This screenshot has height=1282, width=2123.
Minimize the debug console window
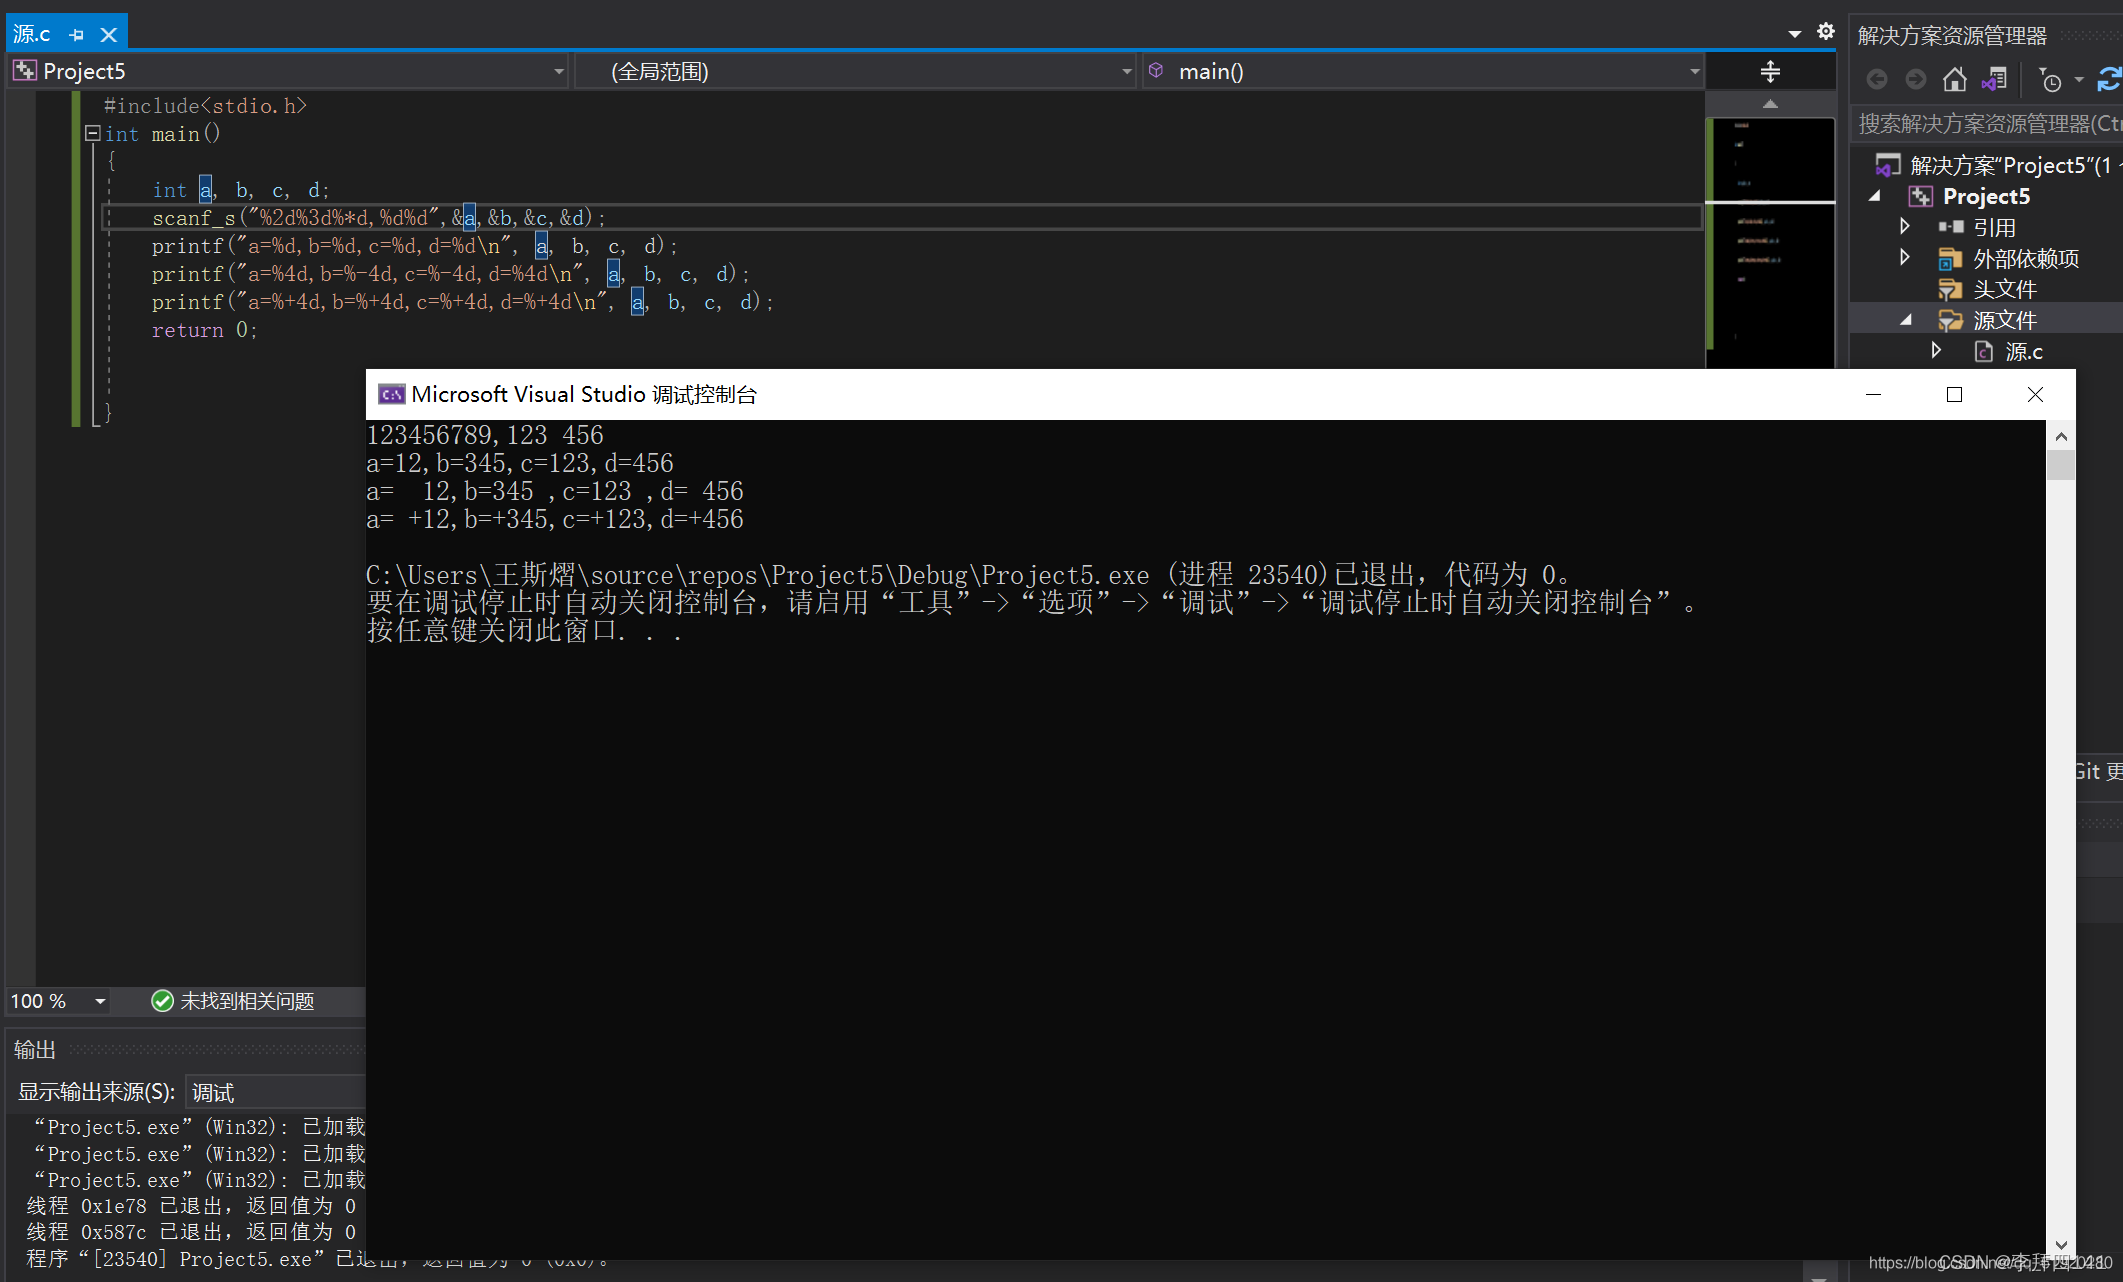click(1873, 394)
